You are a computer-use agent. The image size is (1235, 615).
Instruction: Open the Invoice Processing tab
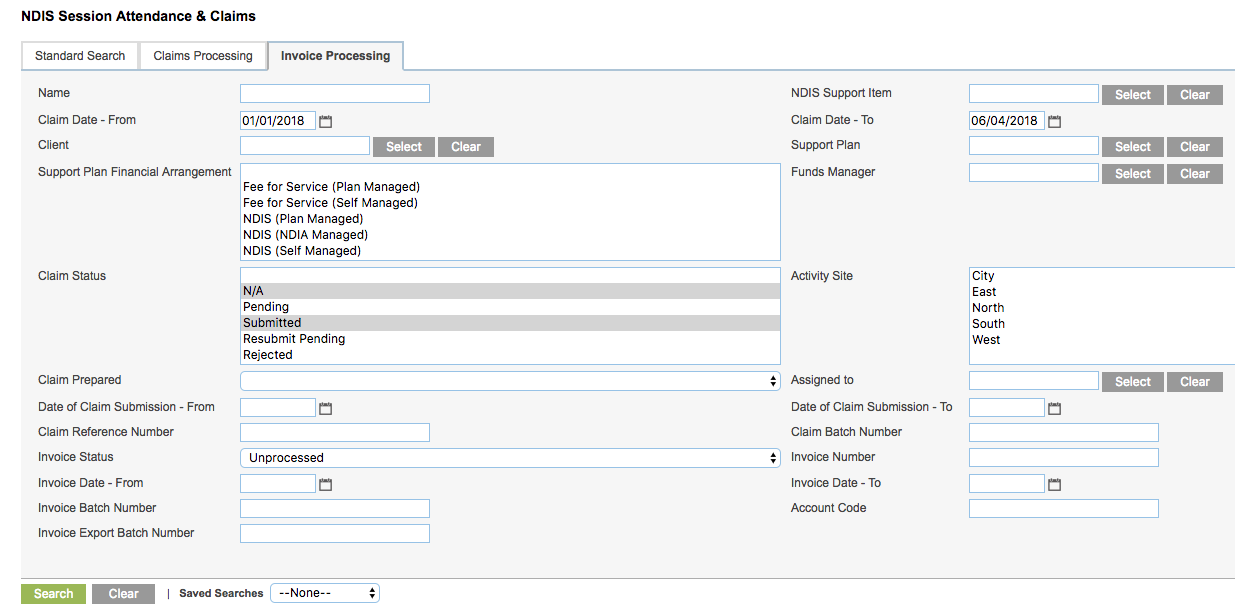coord(336,56)
